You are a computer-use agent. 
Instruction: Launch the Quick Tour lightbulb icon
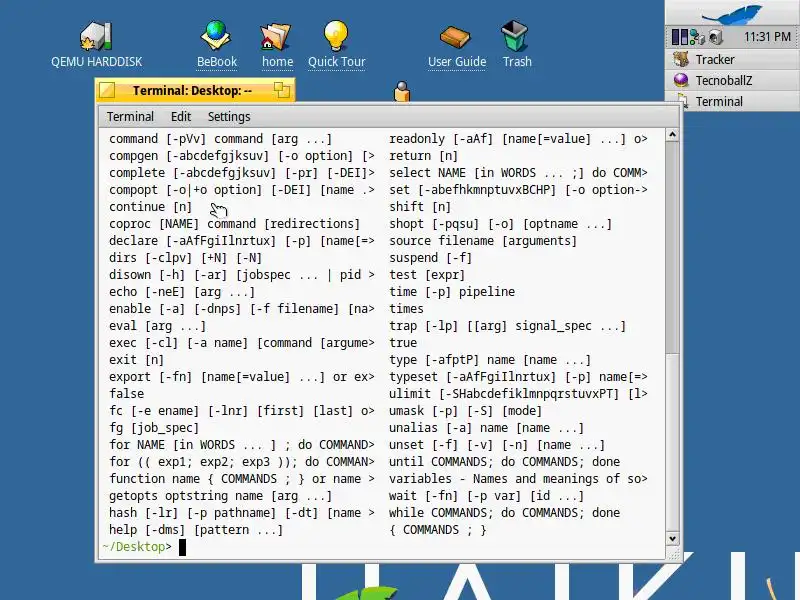tap(336, 36)
